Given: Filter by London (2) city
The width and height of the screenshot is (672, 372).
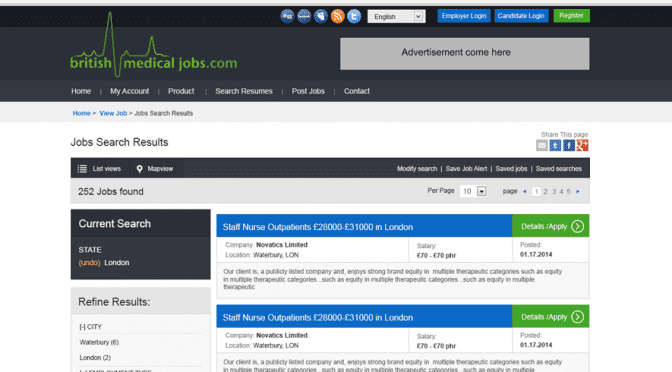Looking at the screenshot, I should pos(95,358).
